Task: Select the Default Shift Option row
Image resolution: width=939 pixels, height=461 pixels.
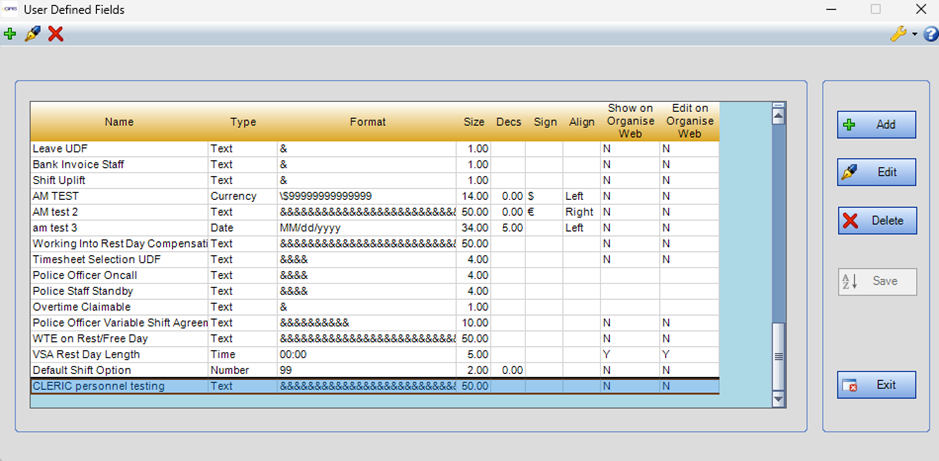Action: click(x=118, y=370)
